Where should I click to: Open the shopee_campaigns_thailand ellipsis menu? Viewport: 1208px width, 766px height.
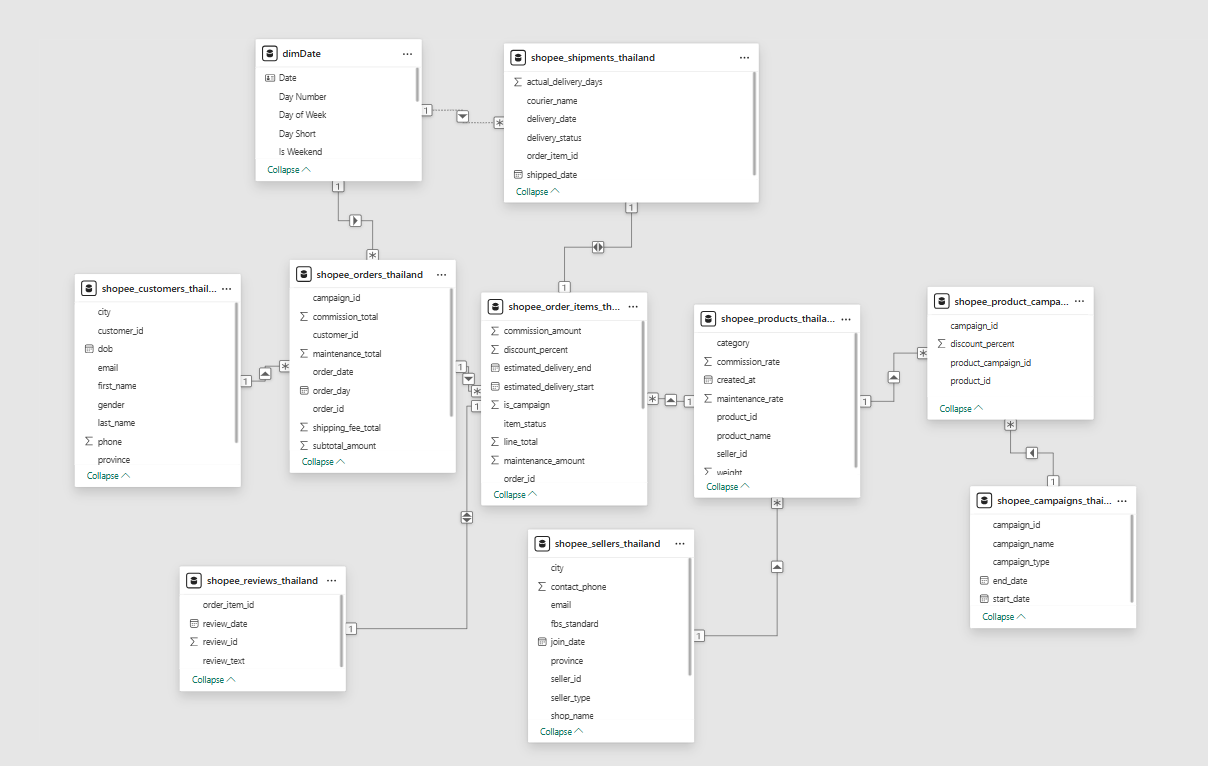point(1122,501)
